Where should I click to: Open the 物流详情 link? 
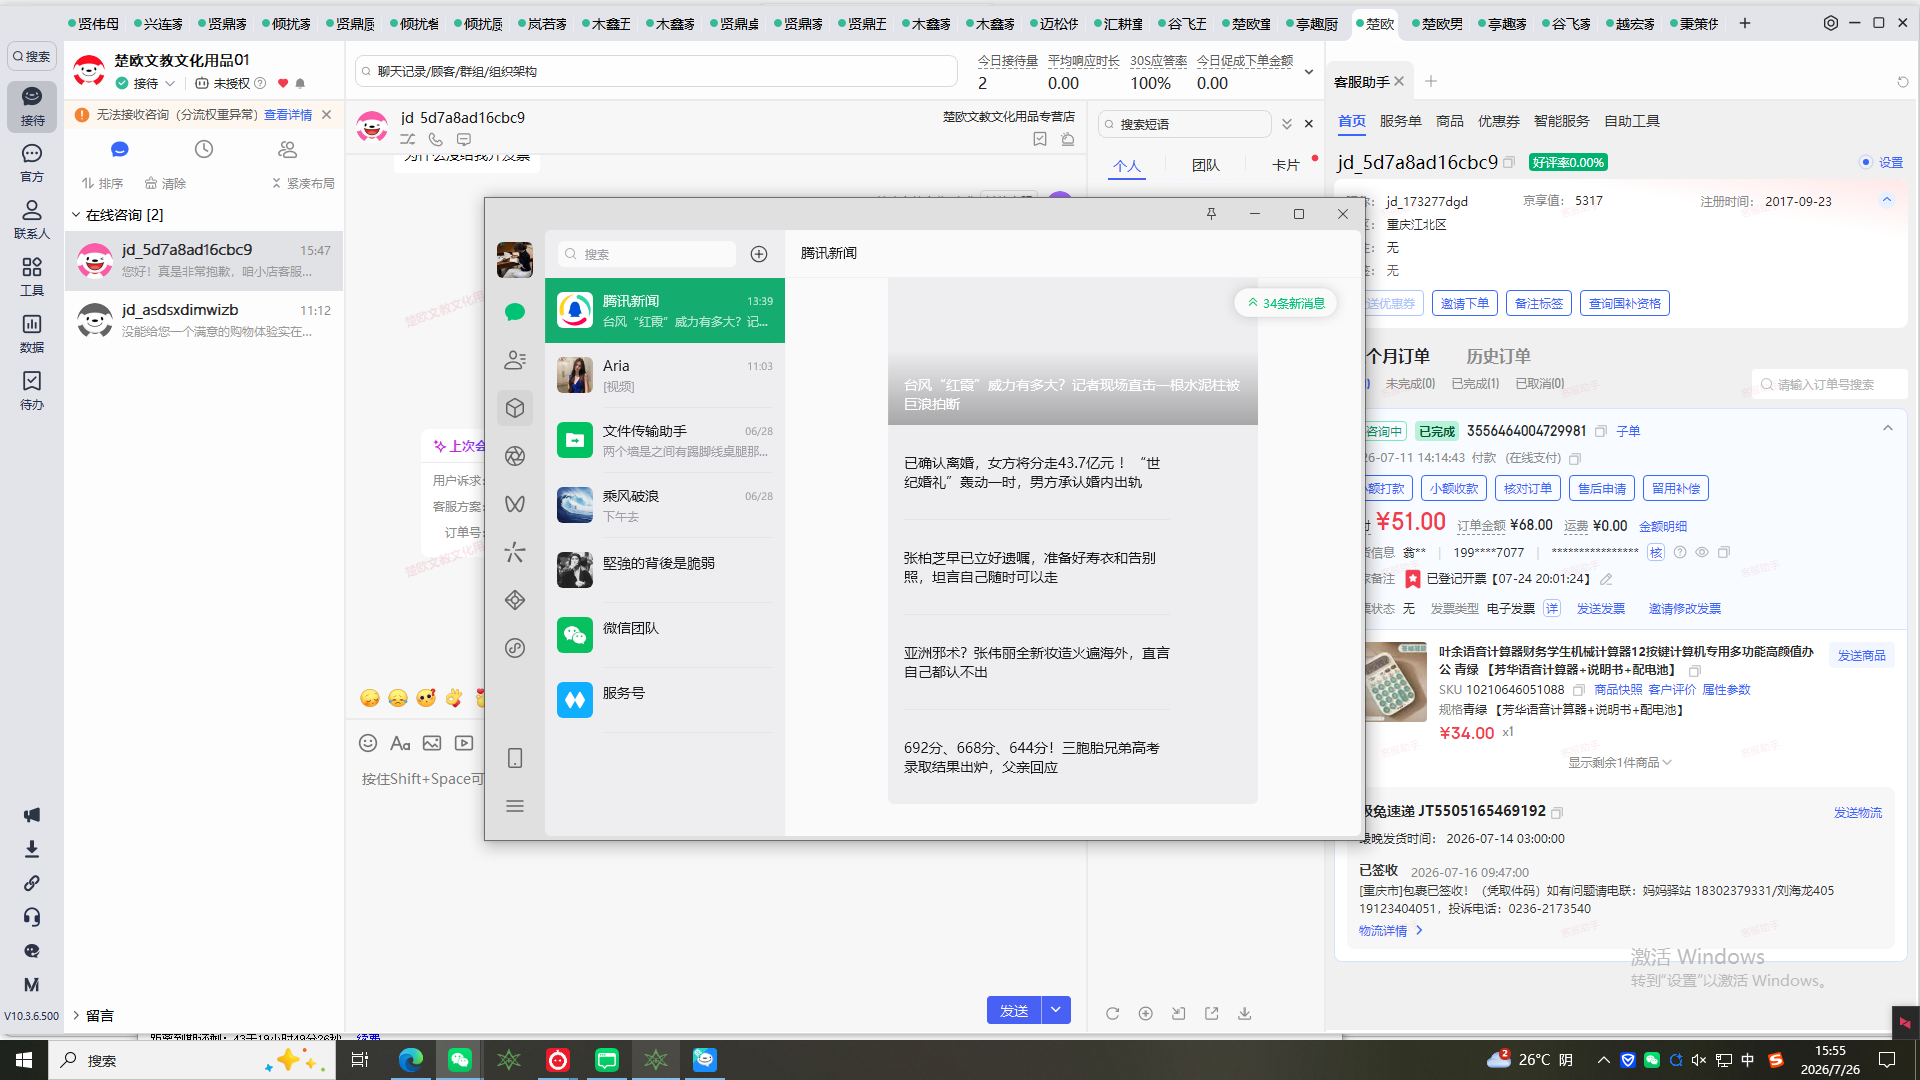[1390, 930]
